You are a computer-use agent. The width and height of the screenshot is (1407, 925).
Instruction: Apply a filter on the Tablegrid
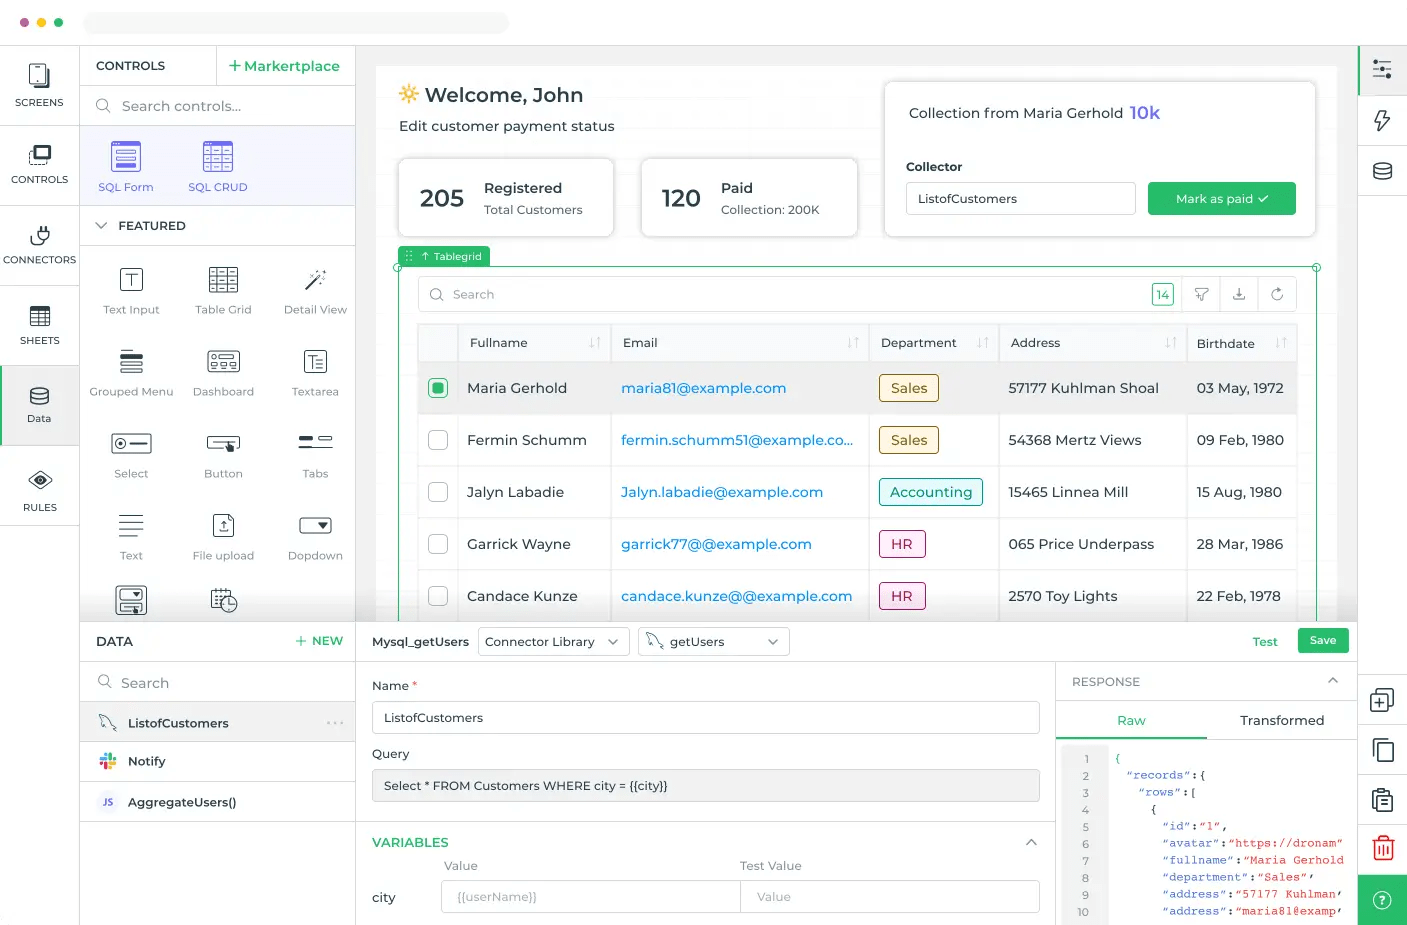(x=1201, y=293)
